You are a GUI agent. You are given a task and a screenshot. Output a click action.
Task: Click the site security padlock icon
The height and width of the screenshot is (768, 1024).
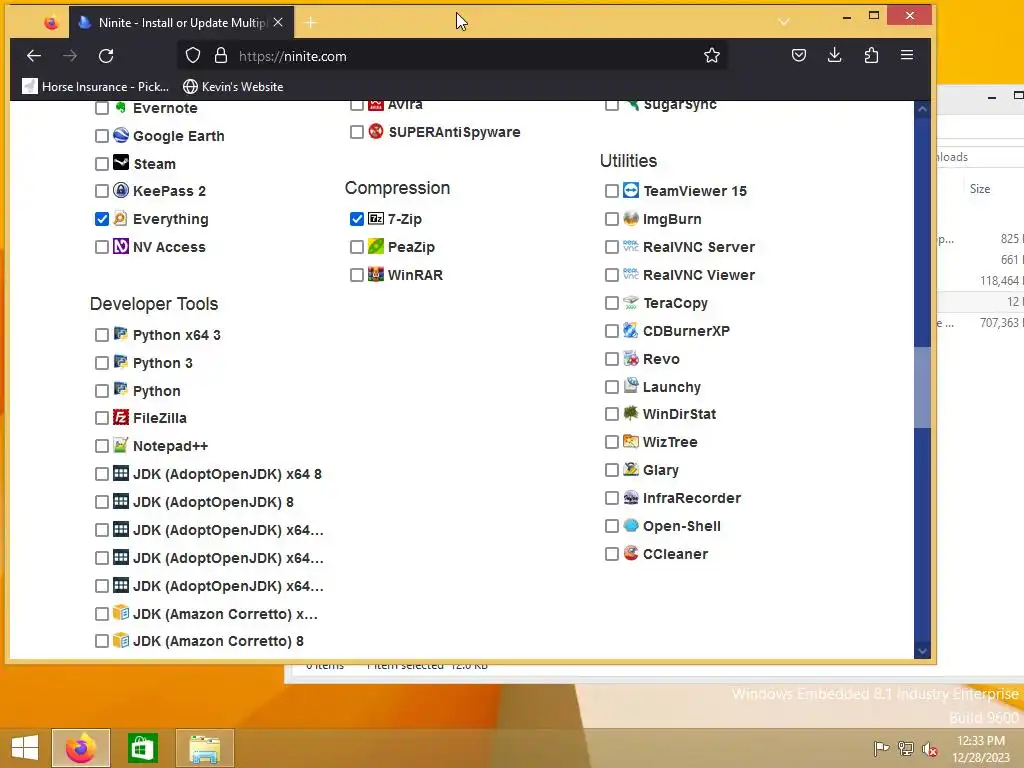coord(221,56)
